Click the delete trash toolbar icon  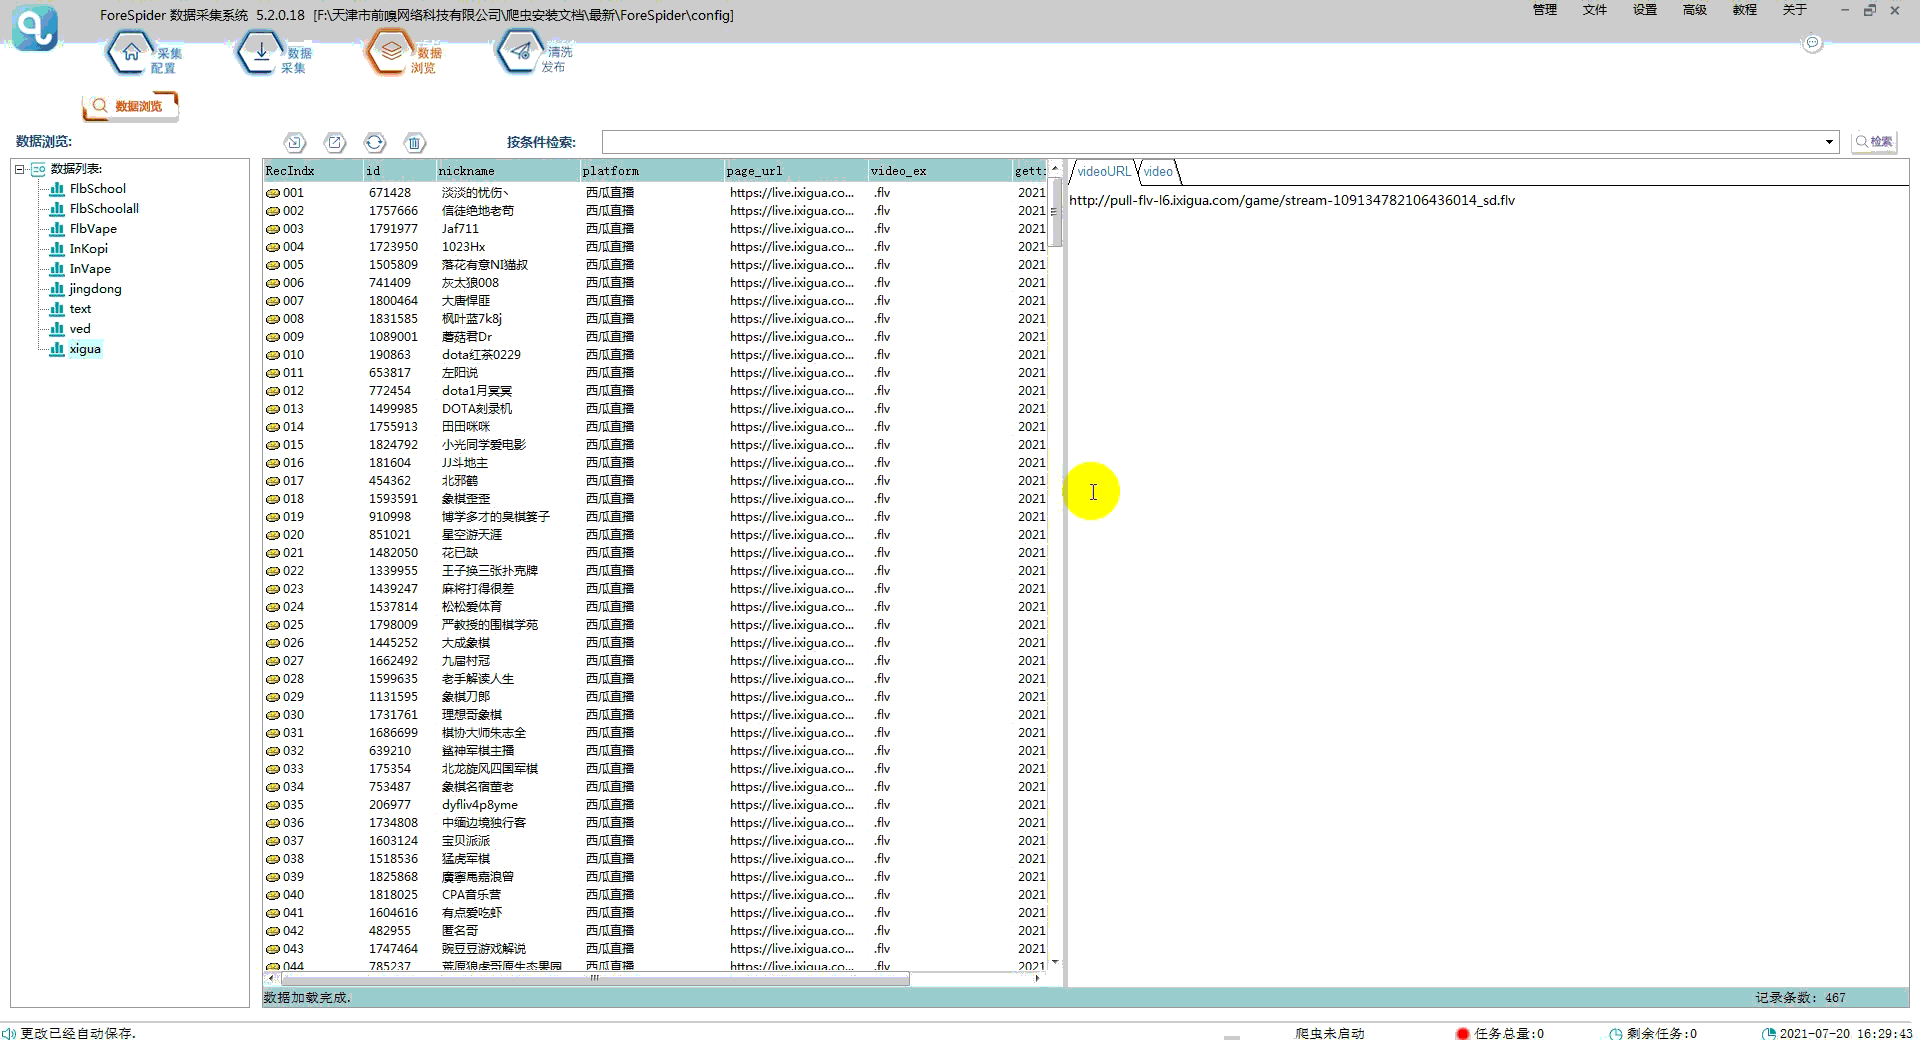[415, 142]
